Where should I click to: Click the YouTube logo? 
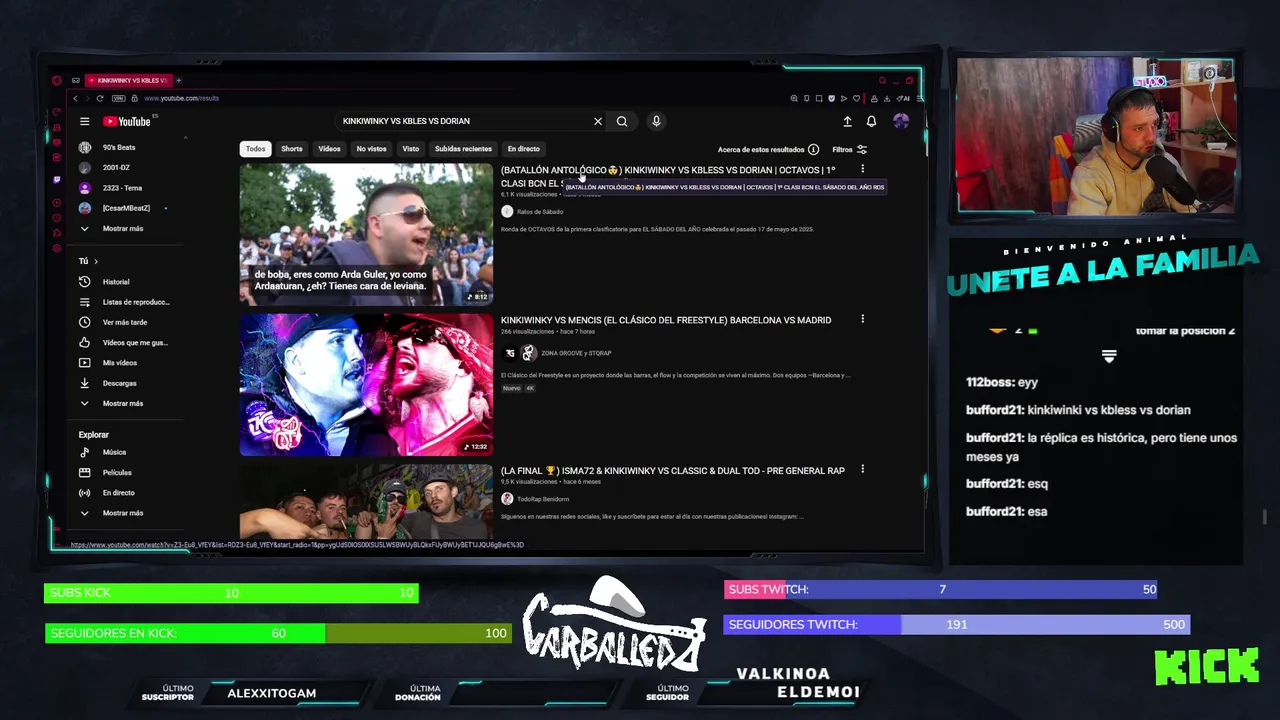pyautogui.click(x=127, y=121)
